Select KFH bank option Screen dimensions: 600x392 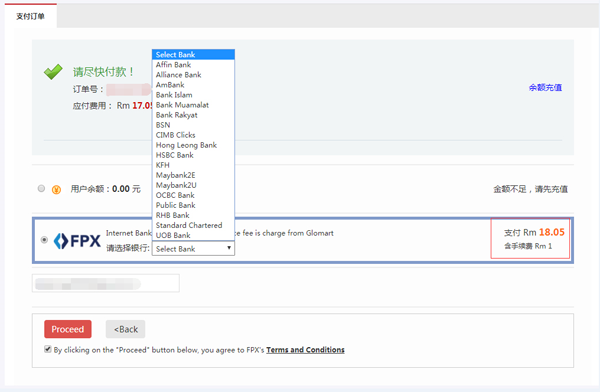[x=193, y=165]
